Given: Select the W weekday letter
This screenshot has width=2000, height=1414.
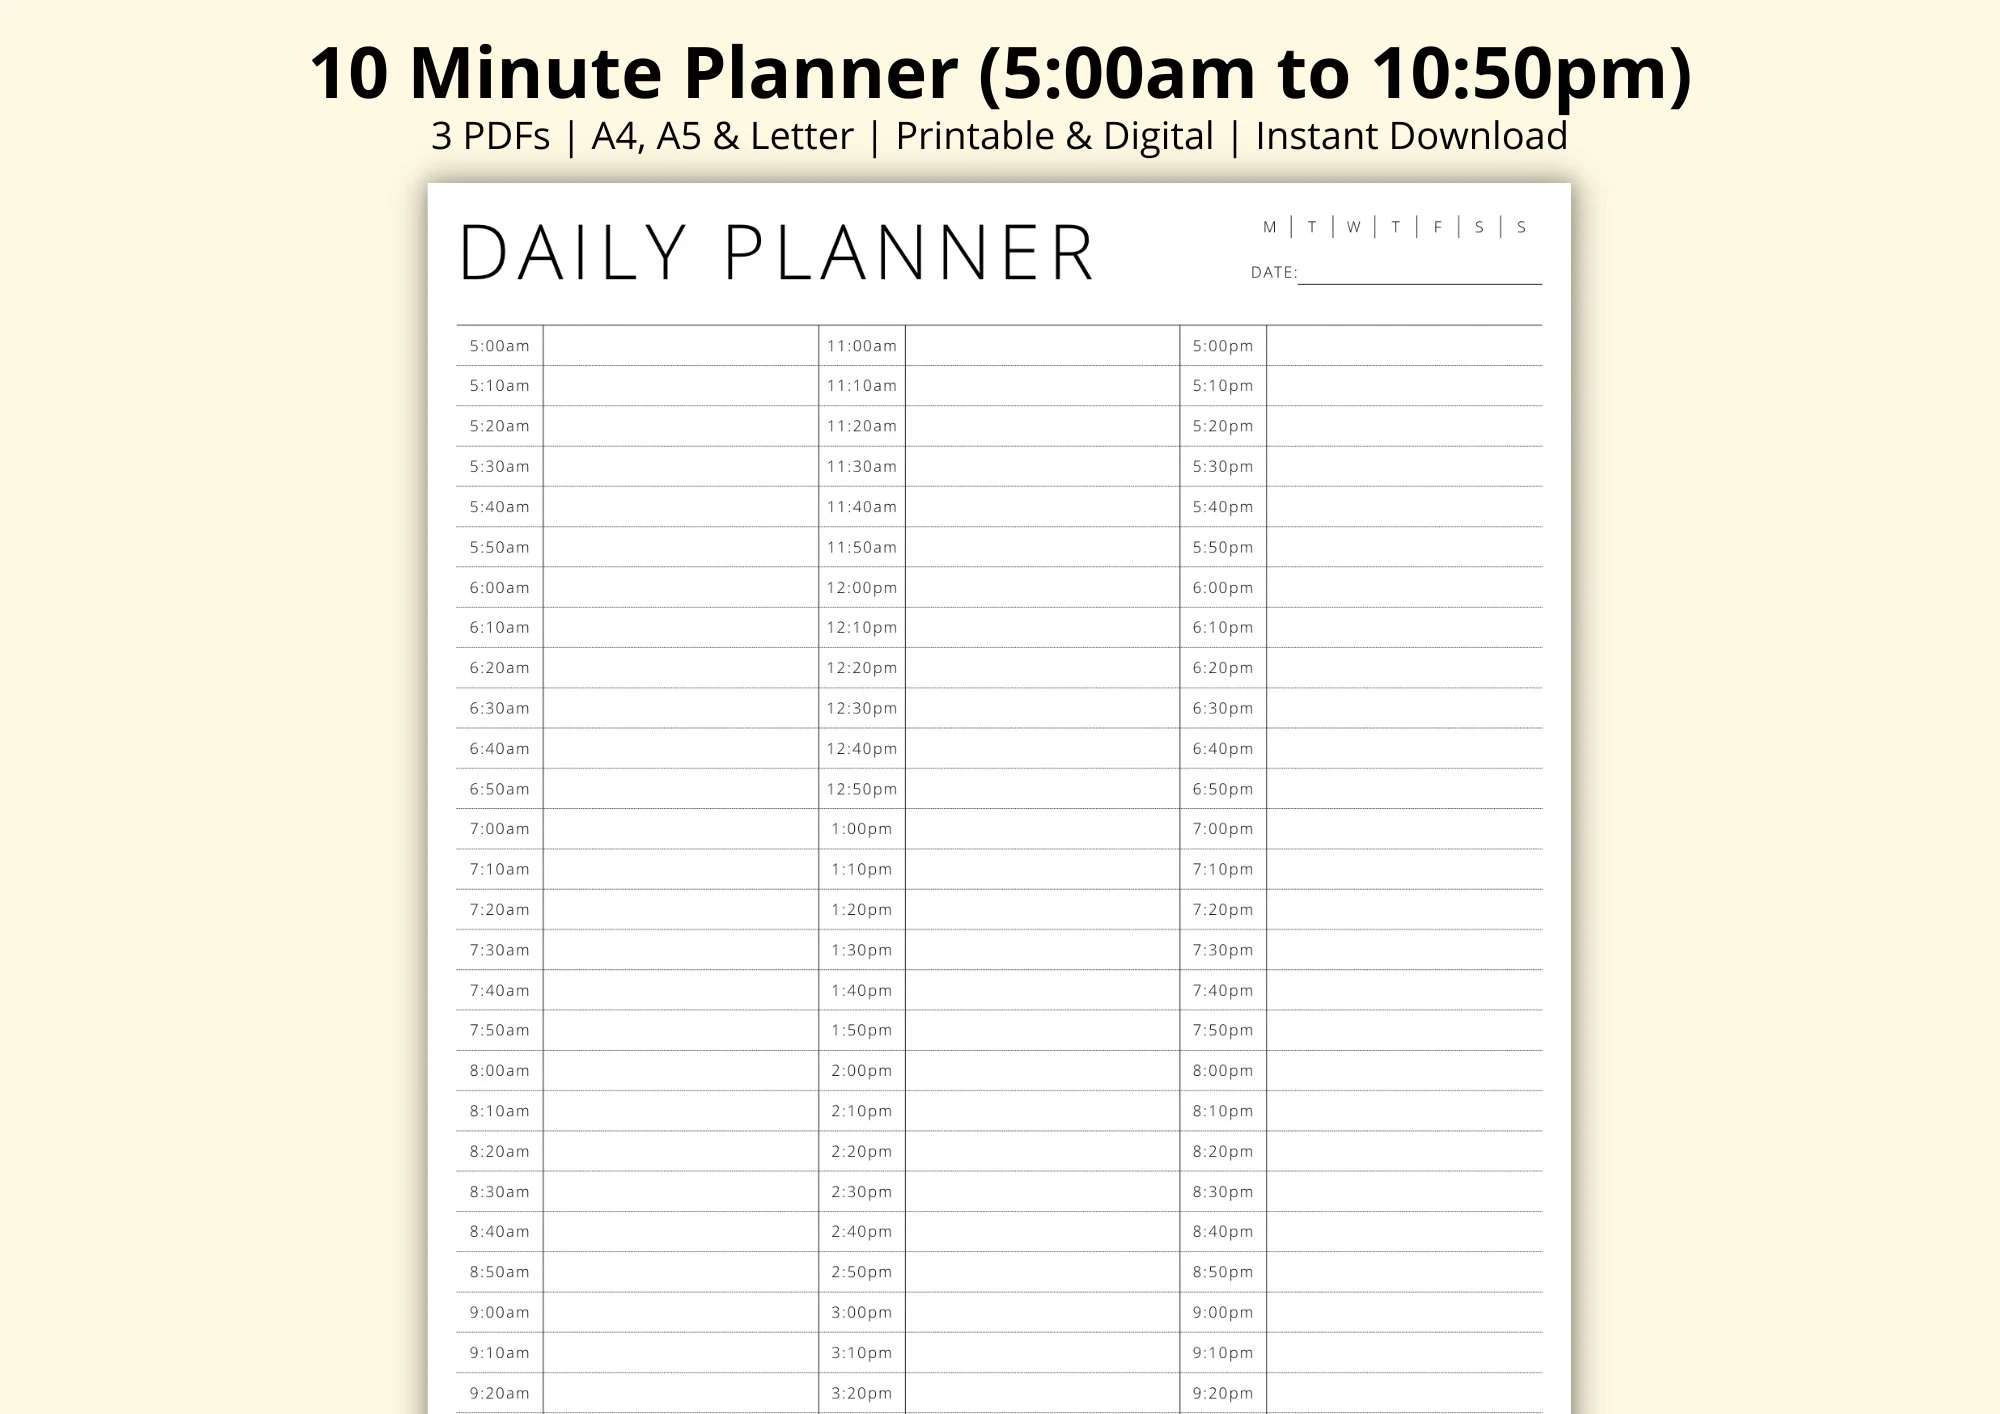Looking at the screenshot, I should pos(1353,227).
